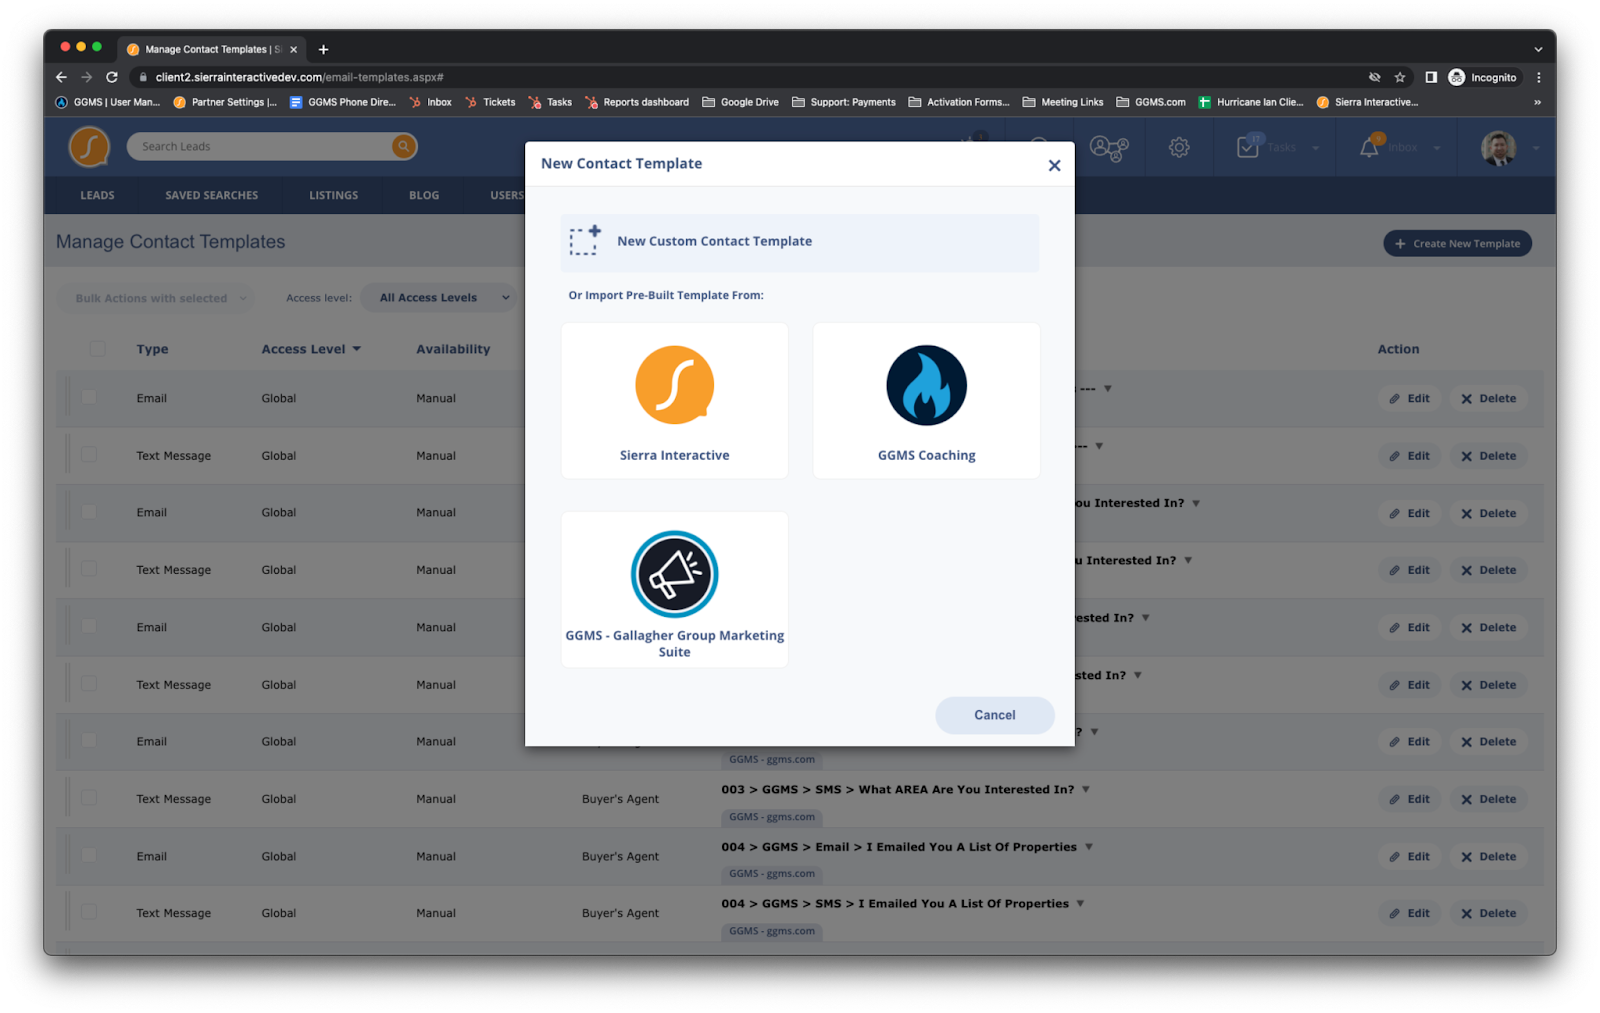Image resolution: width=1600 pixels, height=1013 pixels.
Task: Open the Inbox notification bell
Action: (1369, 148)
